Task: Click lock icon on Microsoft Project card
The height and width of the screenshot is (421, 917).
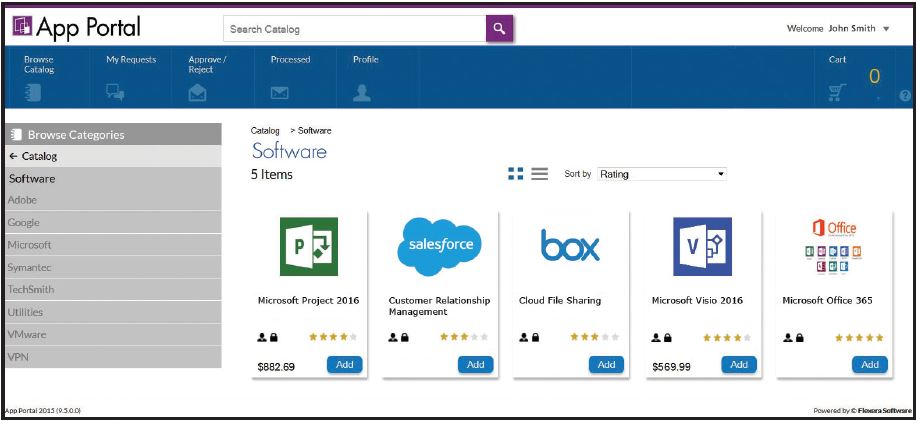Action: (x=273, y=337)
